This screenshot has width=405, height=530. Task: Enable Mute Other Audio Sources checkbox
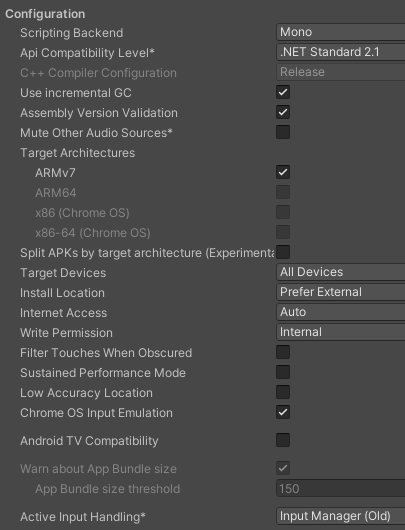(x=283, y=132)
